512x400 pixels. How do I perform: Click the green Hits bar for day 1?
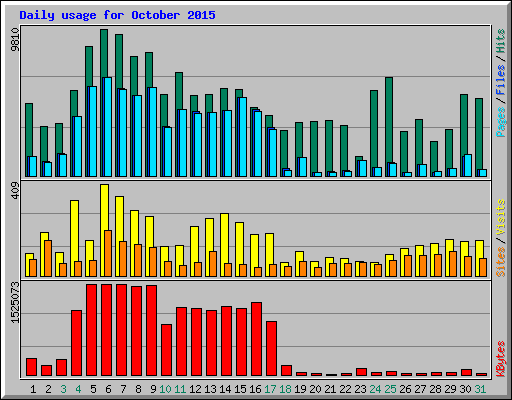(x=29, y=130)
